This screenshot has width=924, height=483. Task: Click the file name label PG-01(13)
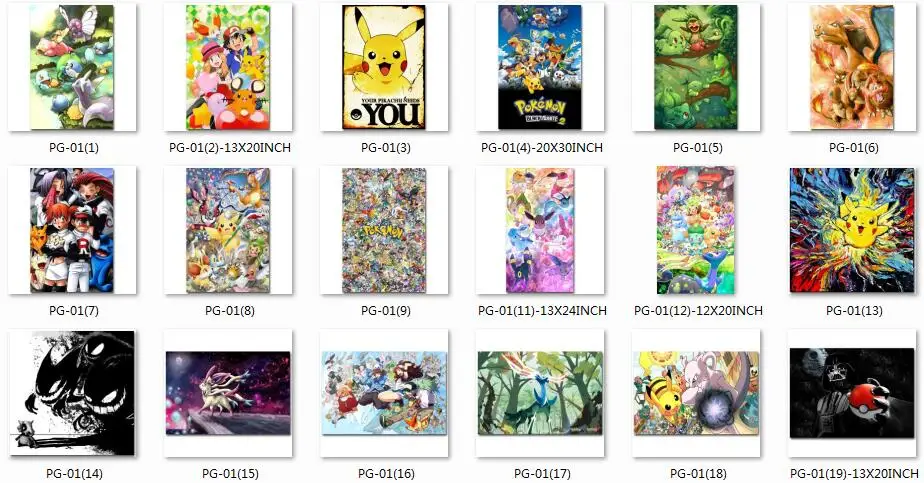click(854, 310)
